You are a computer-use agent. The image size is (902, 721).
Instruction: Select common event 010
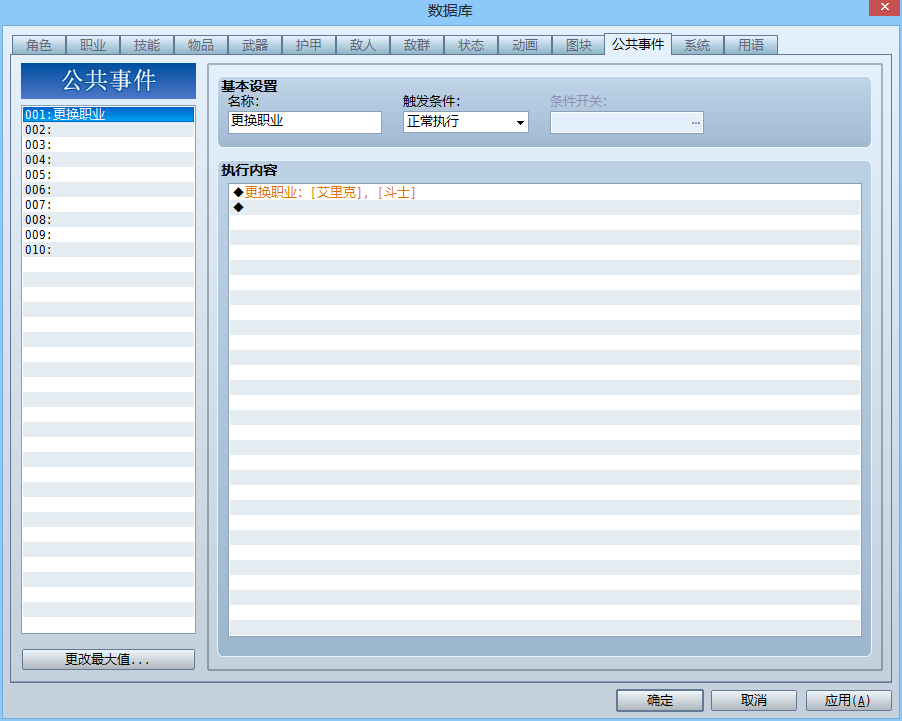coord(108,249)
